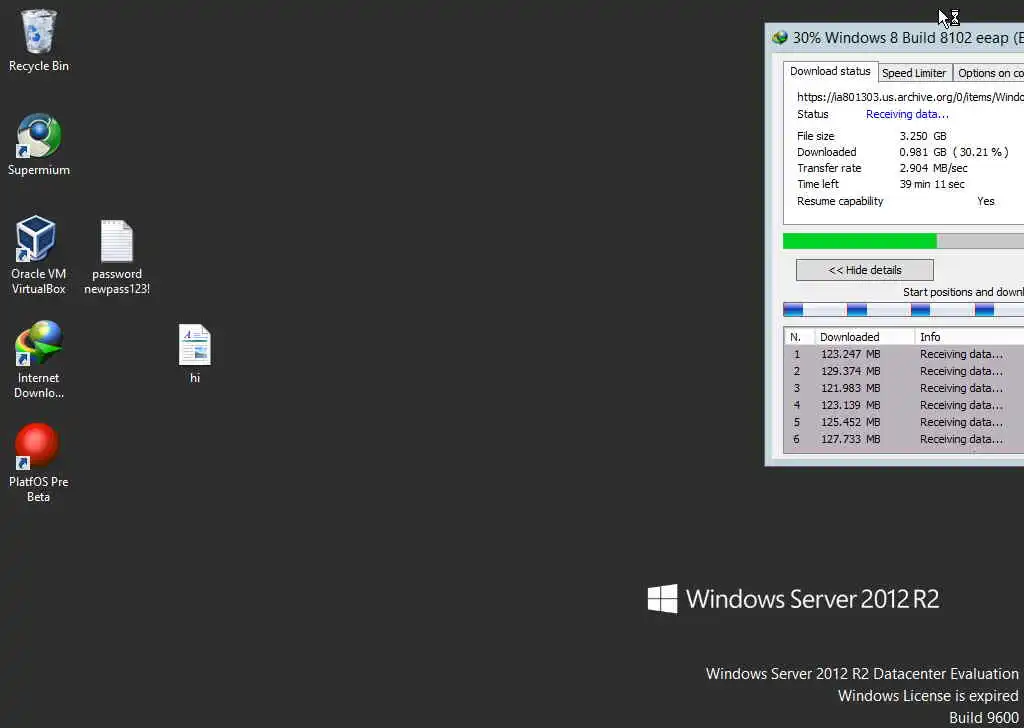Click the Downloaded column header

point(865,337)
